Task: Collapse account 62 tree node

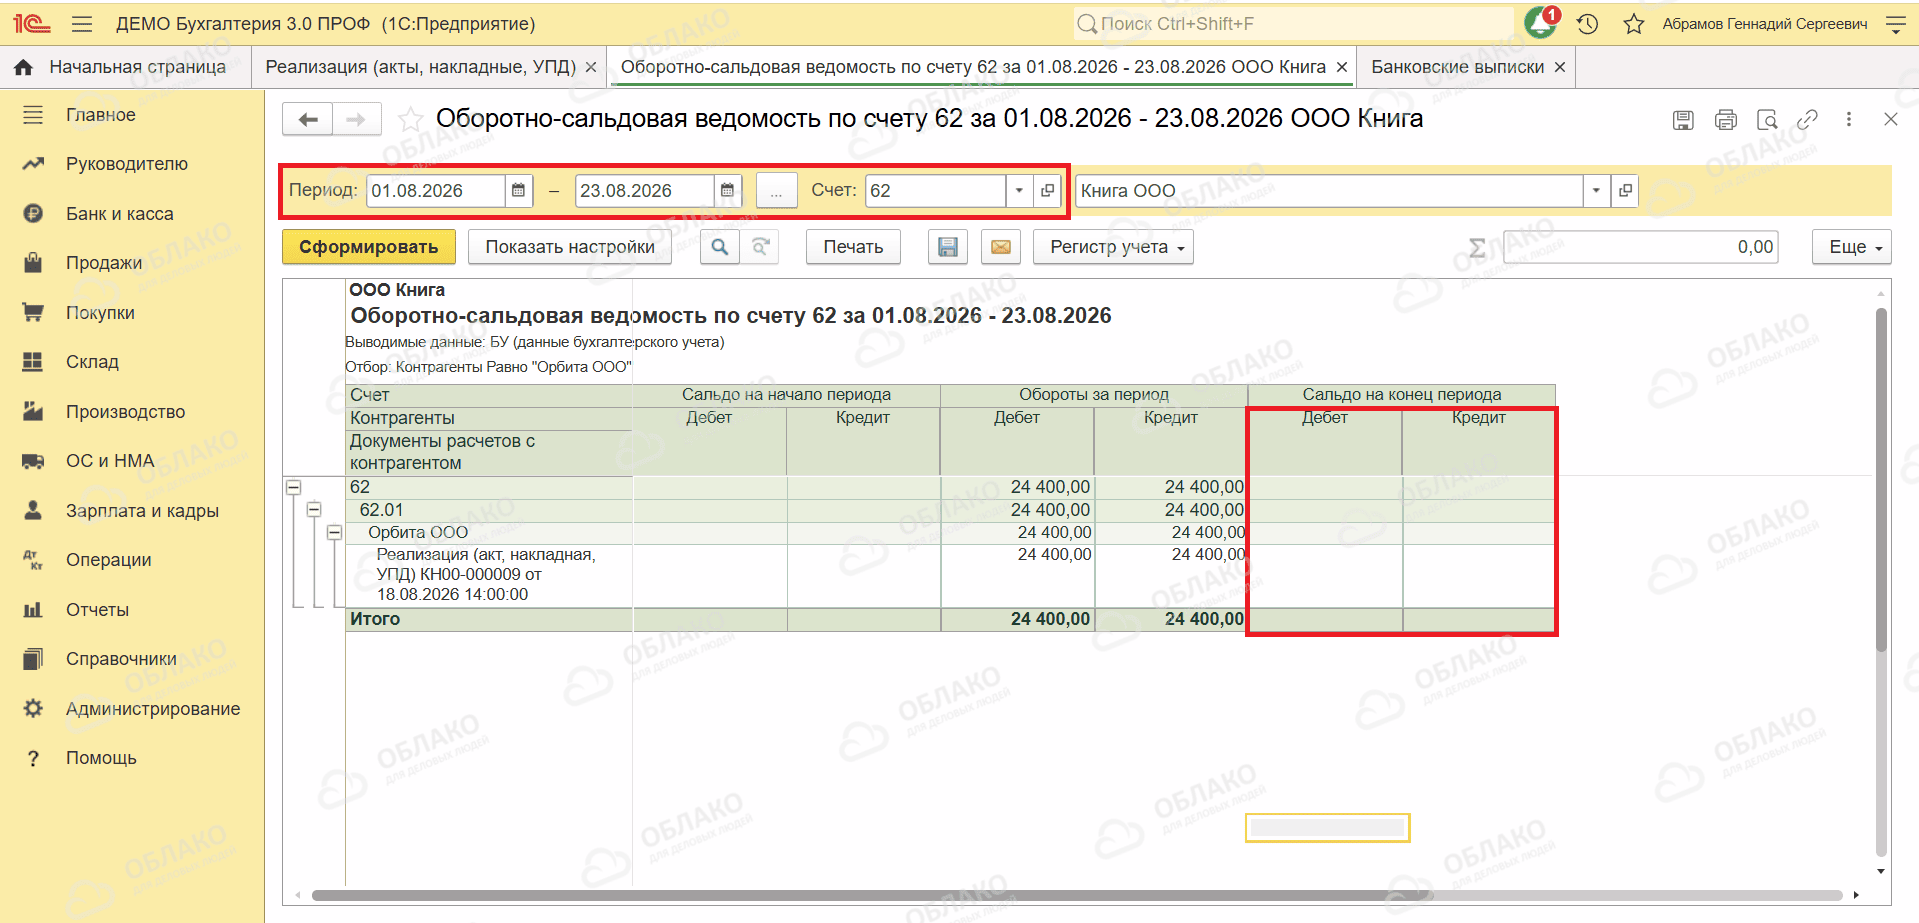Action: click(294, 487)
